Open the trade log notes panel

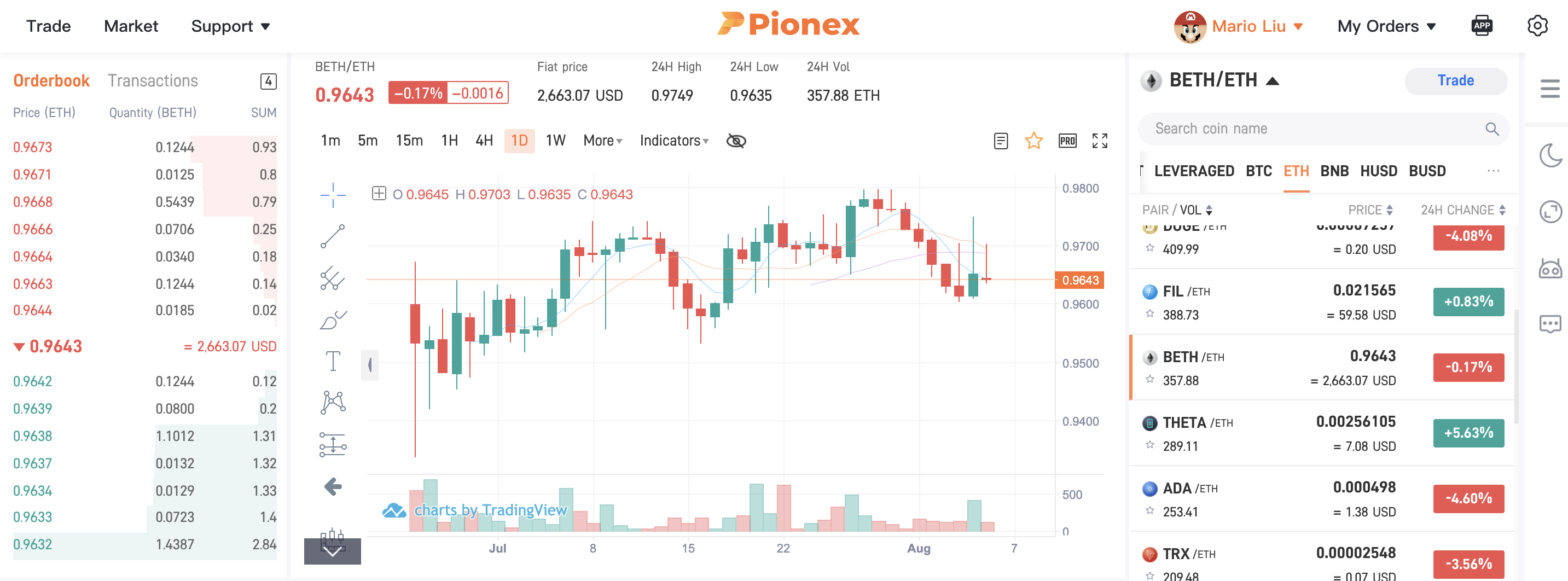point(1001,140)
